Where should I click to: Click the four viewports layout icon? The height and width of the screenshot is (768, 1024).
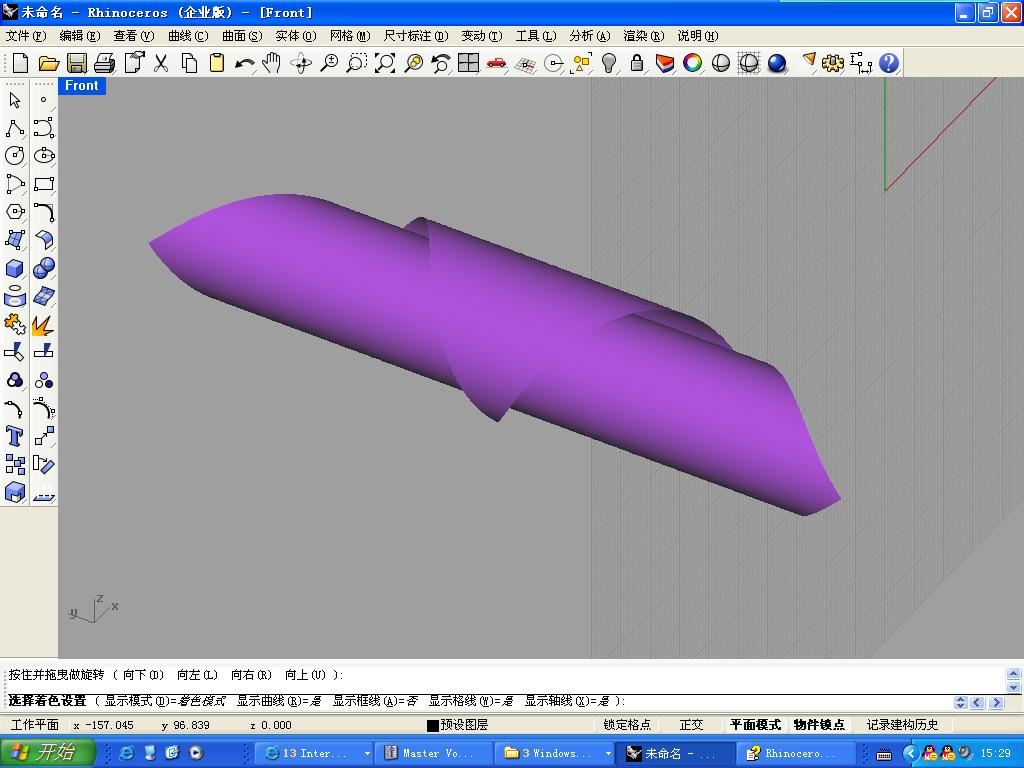469,63
